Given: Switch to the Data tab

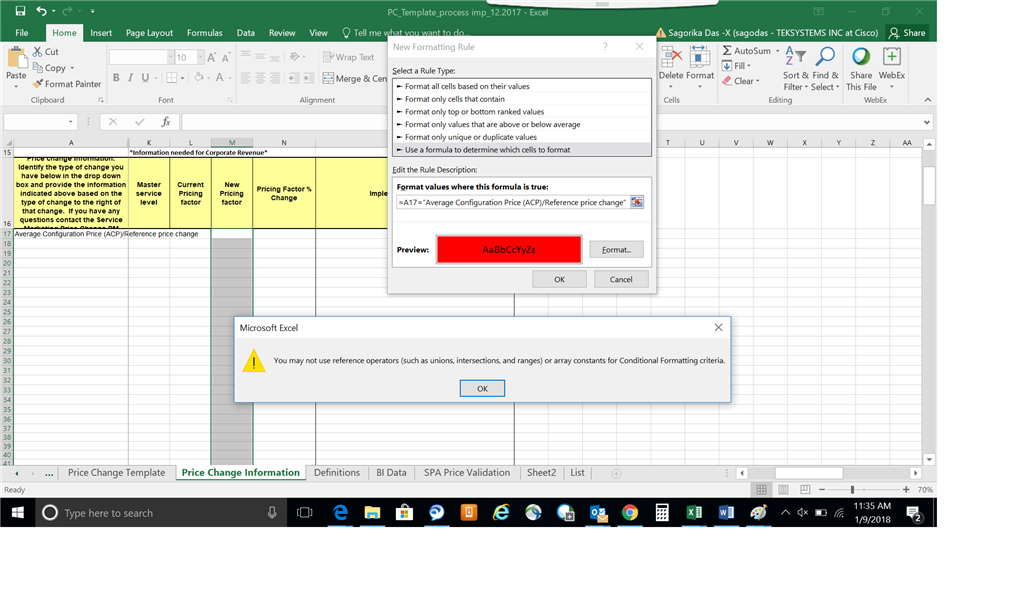Looking at the screenshot, I should coord(246,33).
